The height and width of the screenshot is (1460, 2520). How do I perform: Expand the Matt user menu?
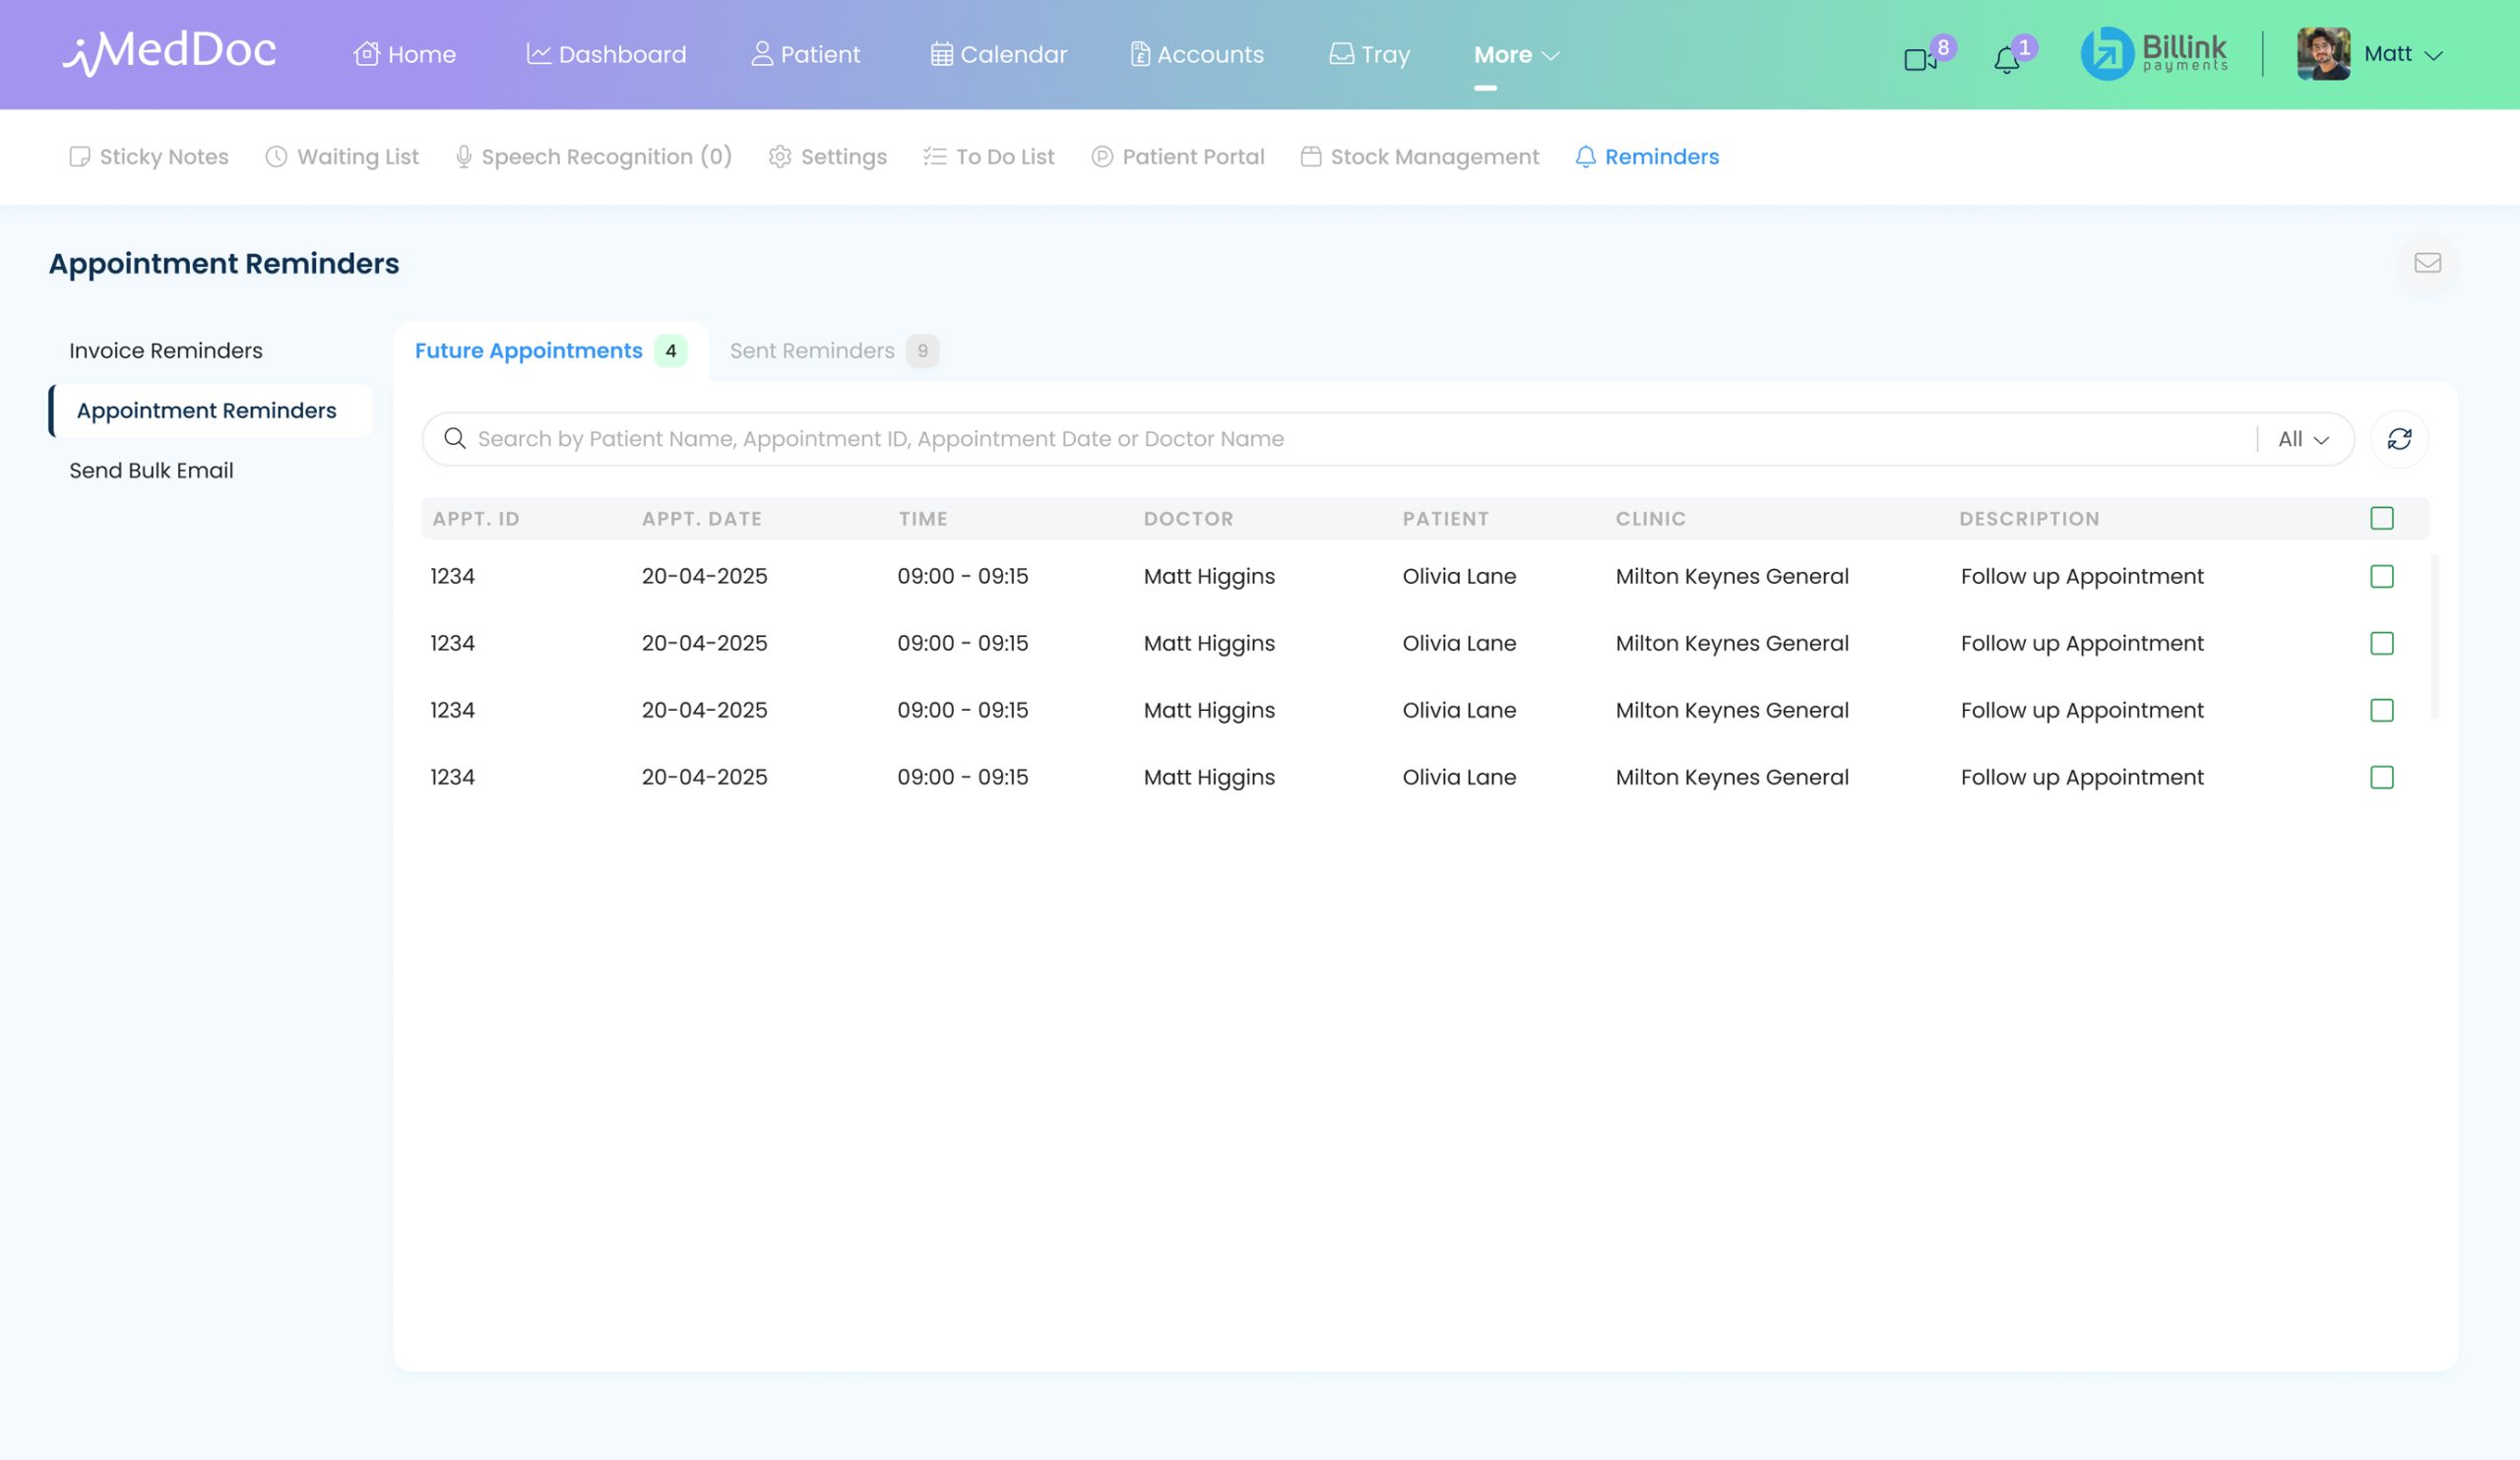click(2402, 54)
